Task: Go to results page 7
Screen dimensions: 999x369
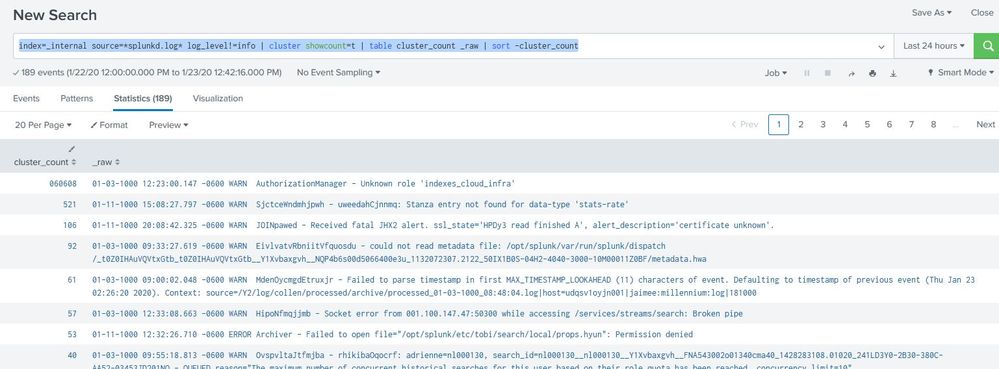Action: point(911,124)
